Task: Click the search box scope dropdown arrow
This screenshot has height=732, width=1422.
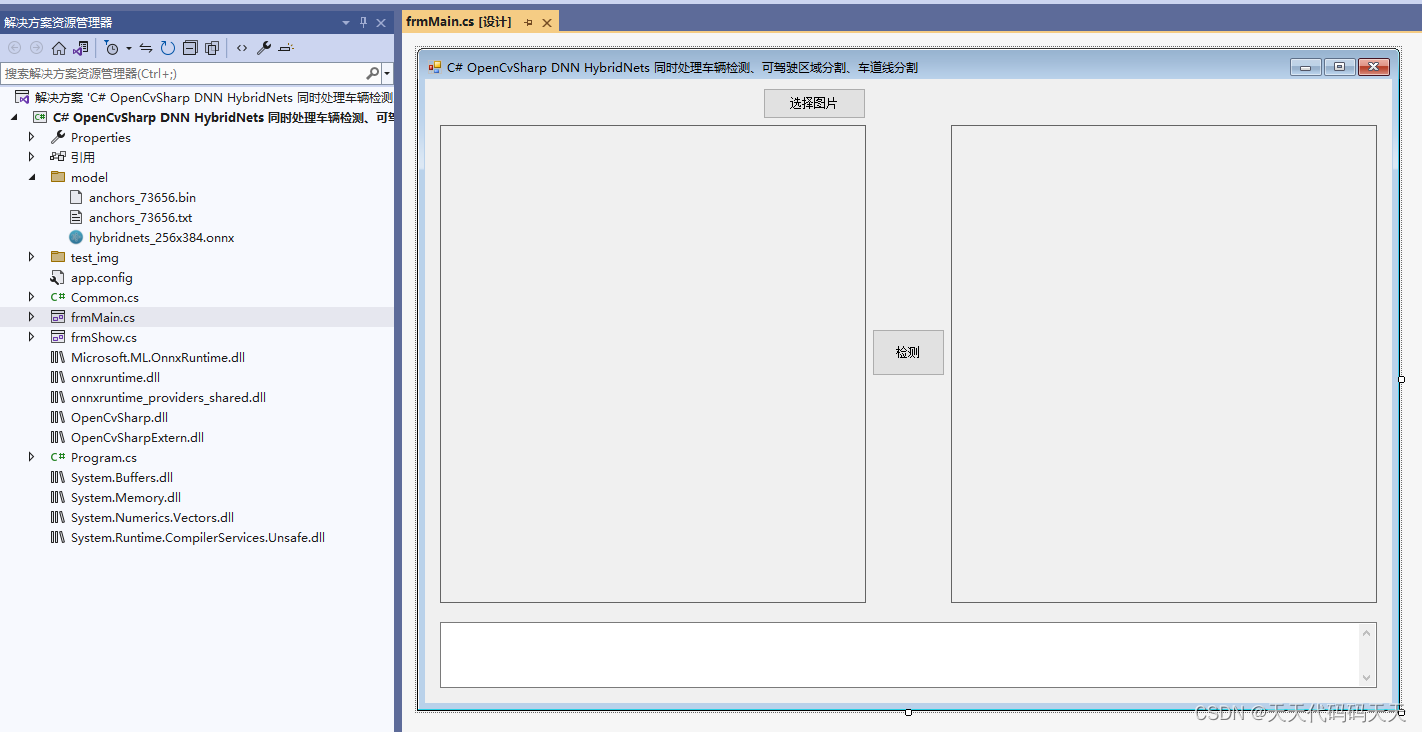Action: [385, 73]
